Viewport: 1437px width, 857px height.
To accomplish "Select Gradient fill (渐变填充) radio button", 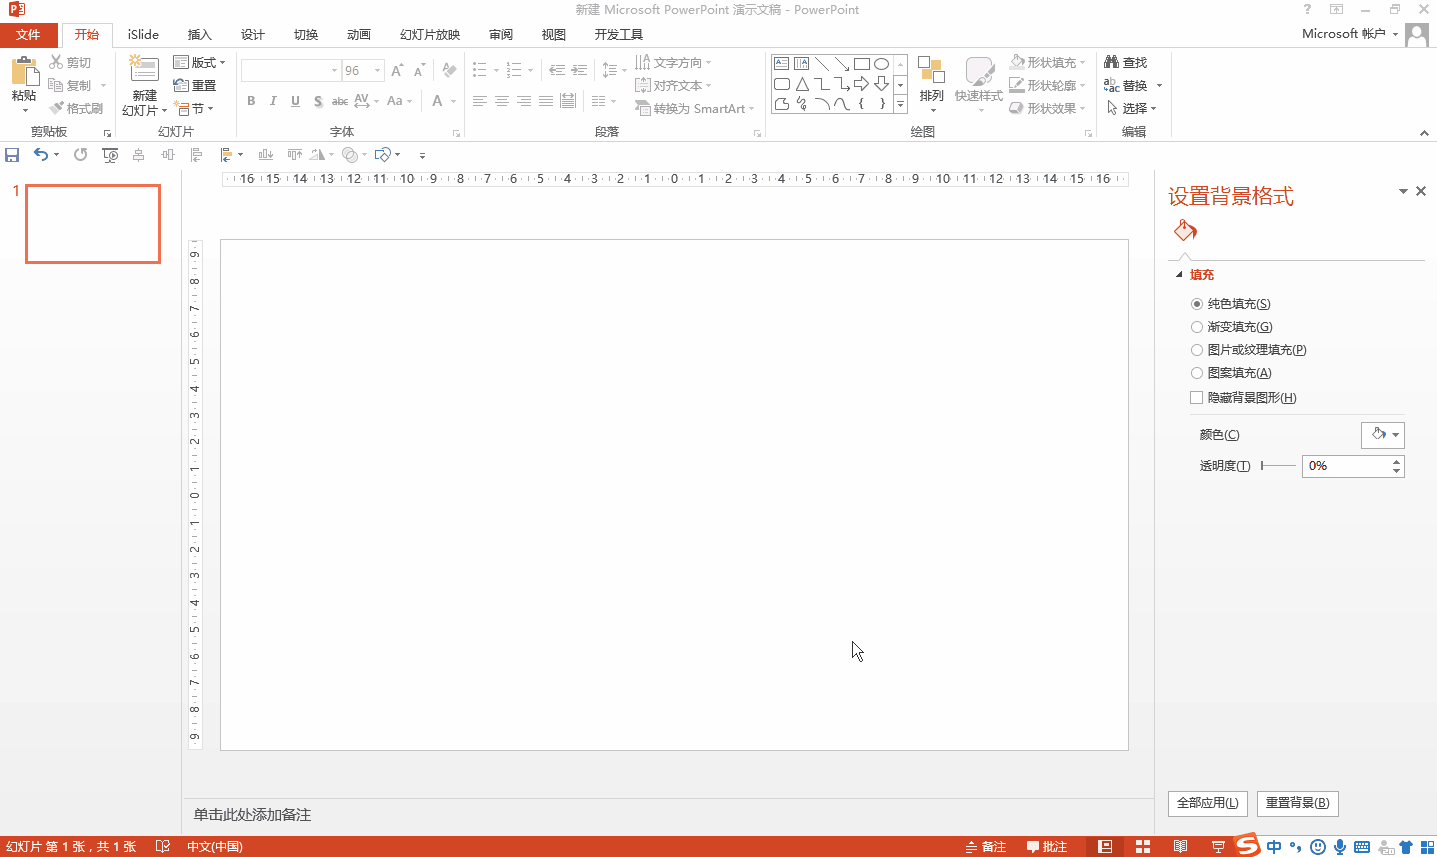I will [x=1197, y=327].
